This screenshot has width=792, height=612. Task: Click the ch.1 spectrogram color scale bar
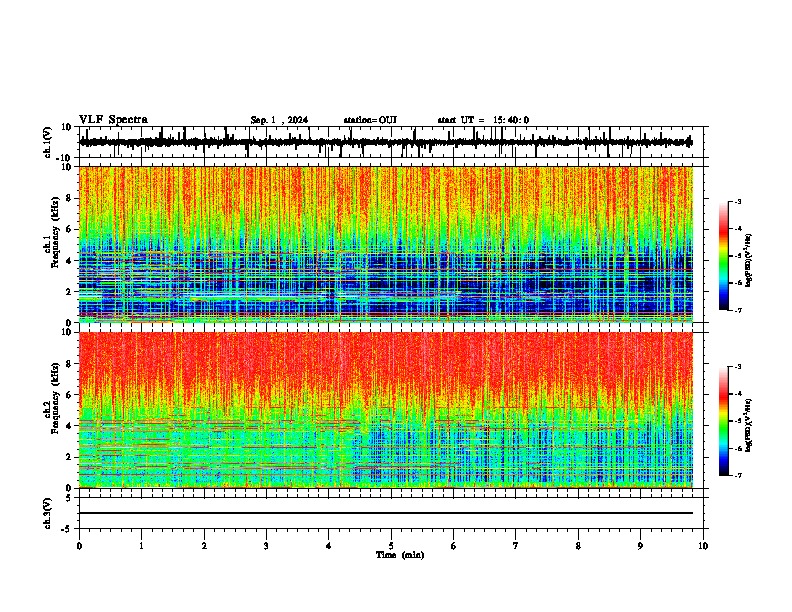click(724, 256)
